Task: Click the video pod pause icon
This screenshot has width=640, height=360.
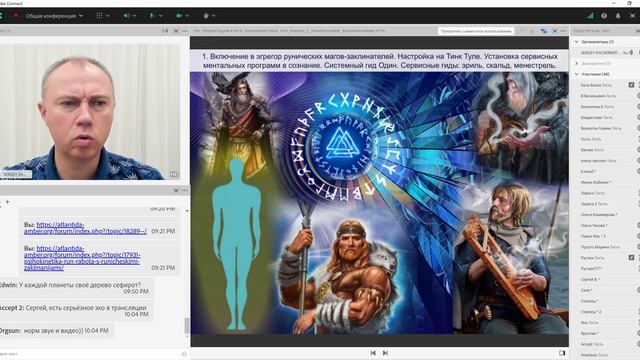Action: (165, 31)
